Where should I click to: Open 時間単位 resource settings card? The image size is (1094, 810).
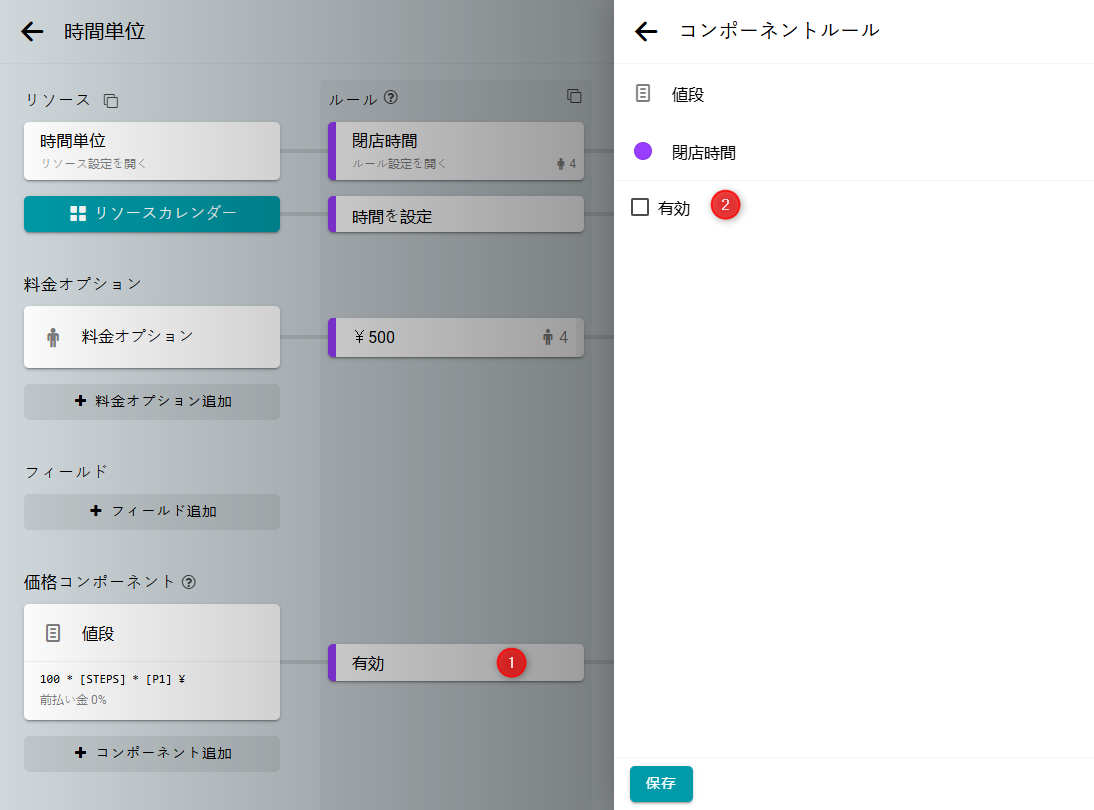[x=152, y=150]
